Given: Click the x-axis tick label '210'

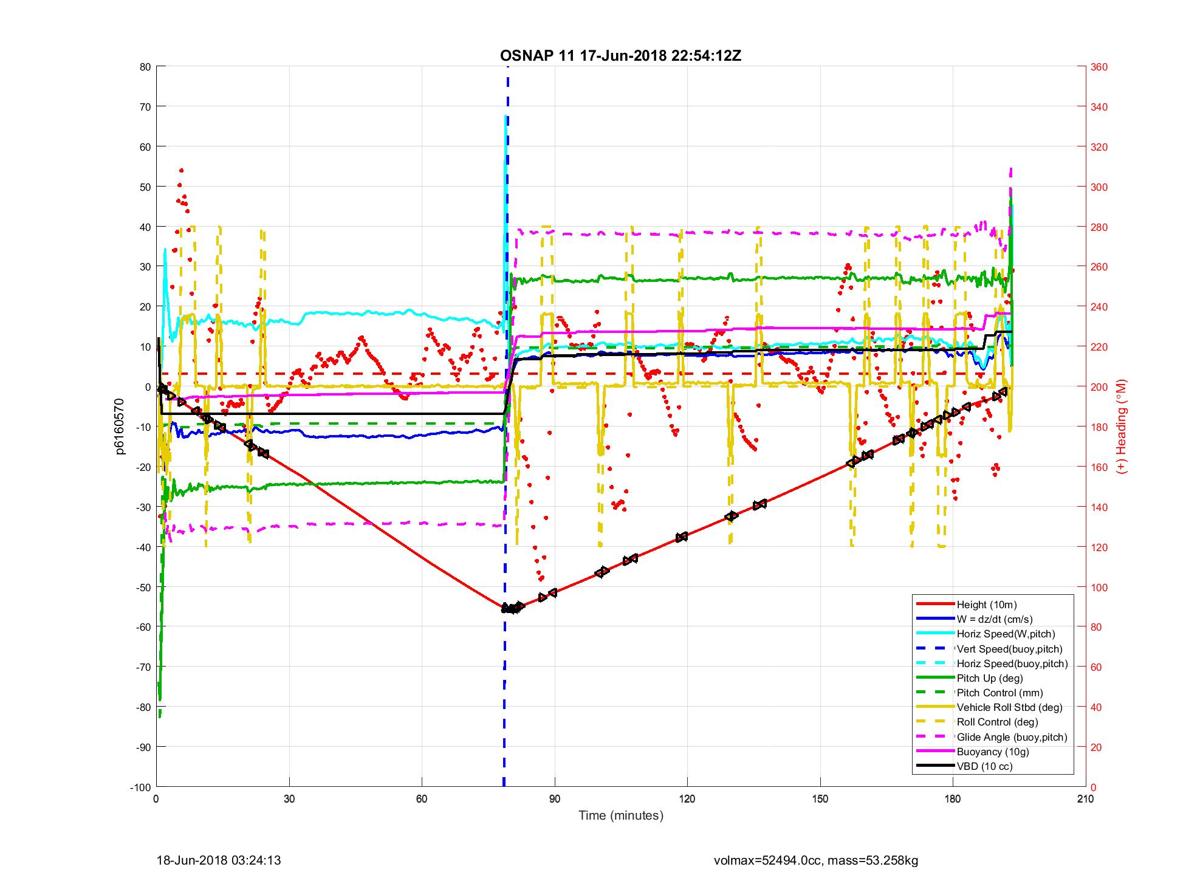Looking at the screenshot, I should coord(1085,798).
